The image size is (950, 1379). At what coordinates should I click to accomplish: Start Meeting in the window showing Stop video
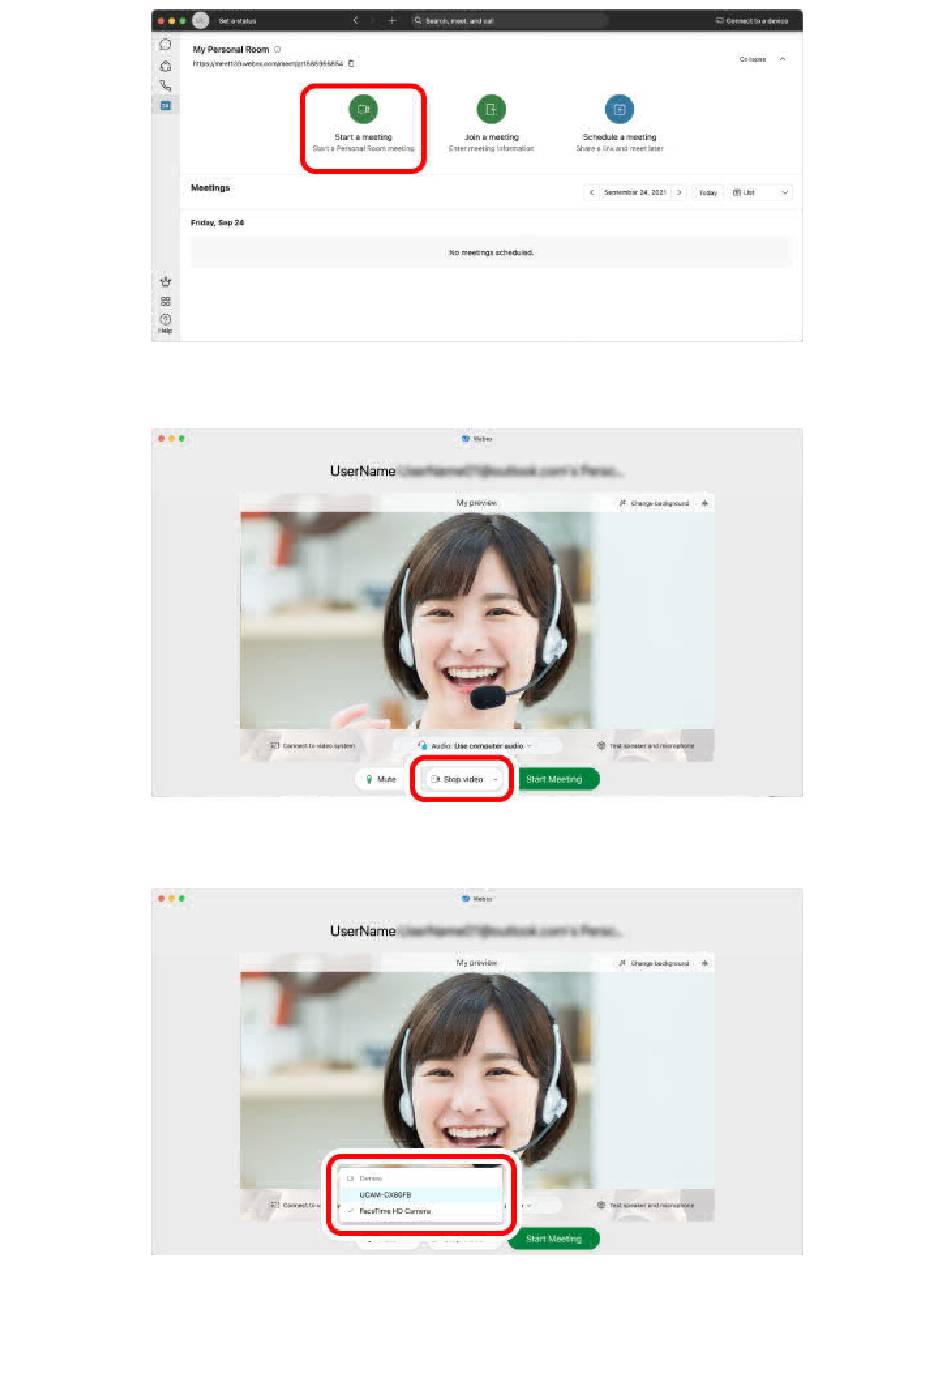click(x=554, y=779)
